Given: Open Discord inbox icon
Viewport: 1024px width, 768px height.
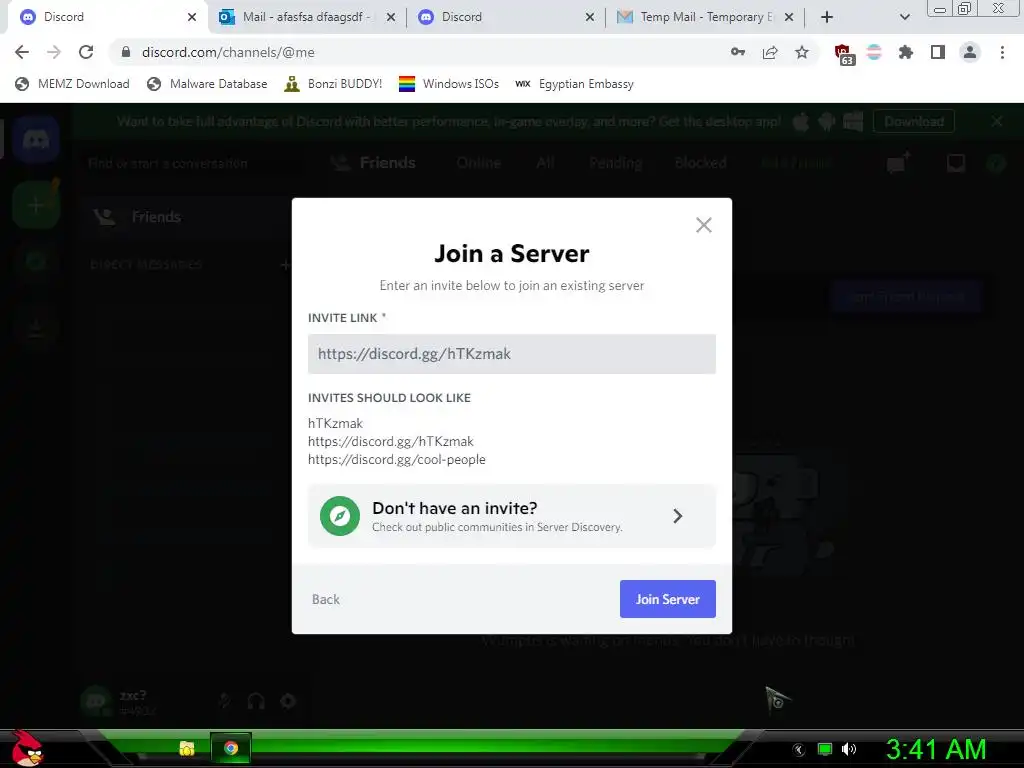Looking at the screenshot, I should coord(956,163).
